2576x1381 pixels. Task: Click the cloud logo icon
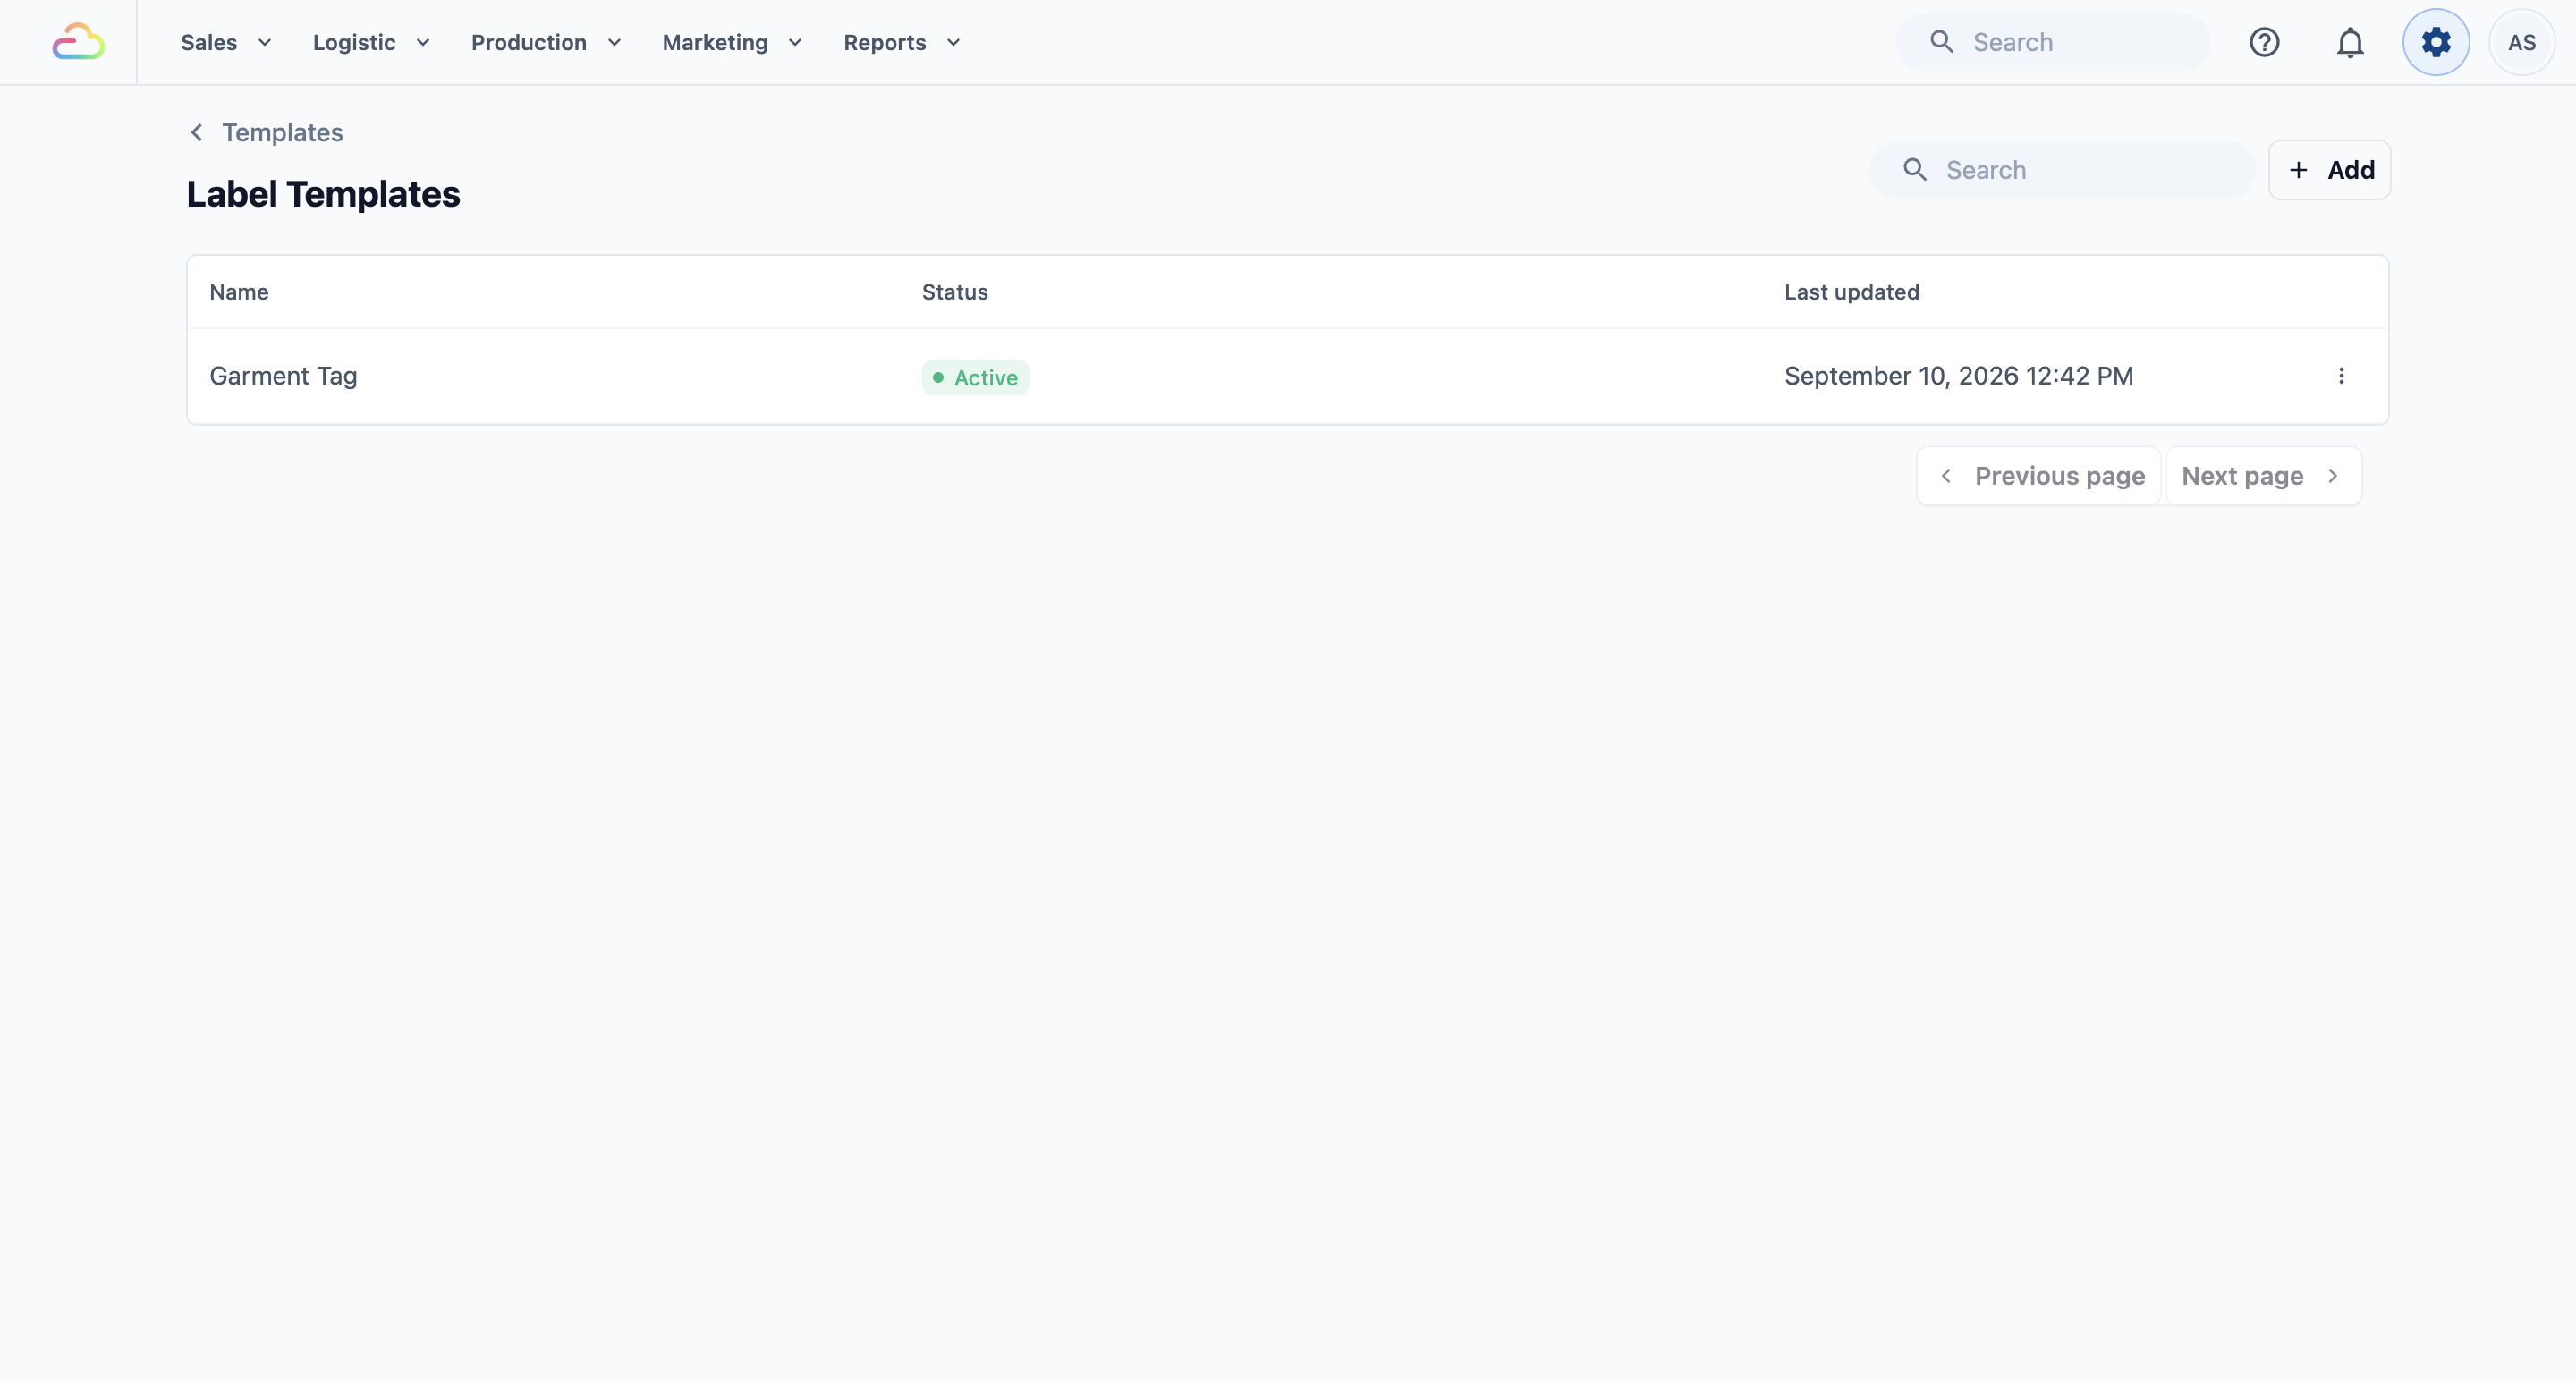coord(78,42)
